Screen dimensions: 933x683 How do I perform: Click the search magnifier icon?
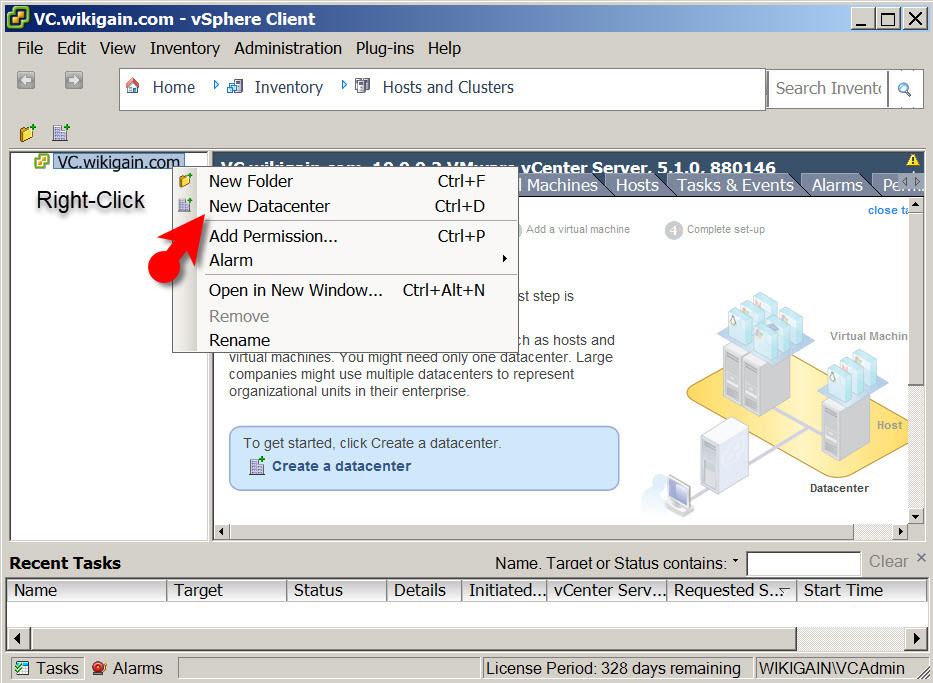pyautogui.click(x=904, y=89)
